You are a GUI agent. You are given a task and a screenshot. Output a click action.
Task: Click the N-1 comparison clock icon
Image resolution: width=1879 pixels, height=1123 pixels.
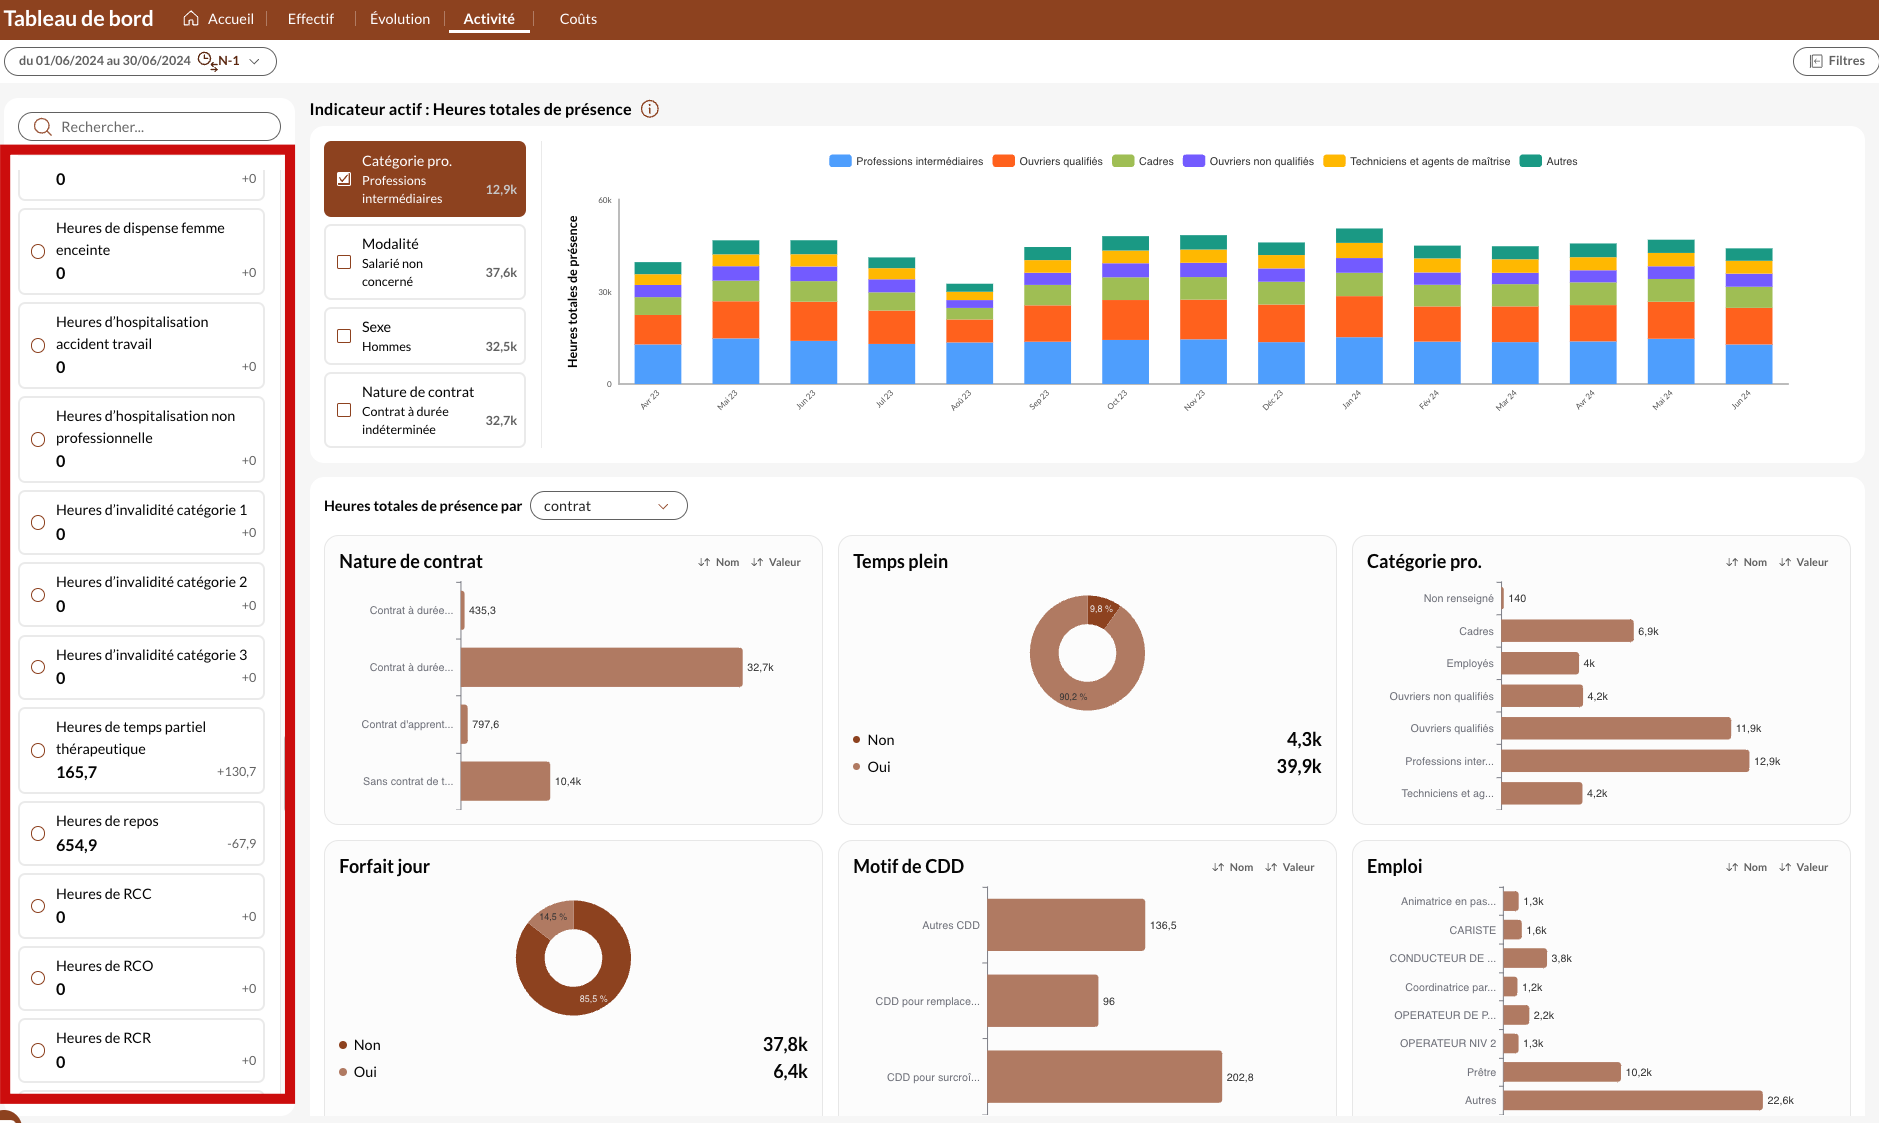tap(207, 61)
